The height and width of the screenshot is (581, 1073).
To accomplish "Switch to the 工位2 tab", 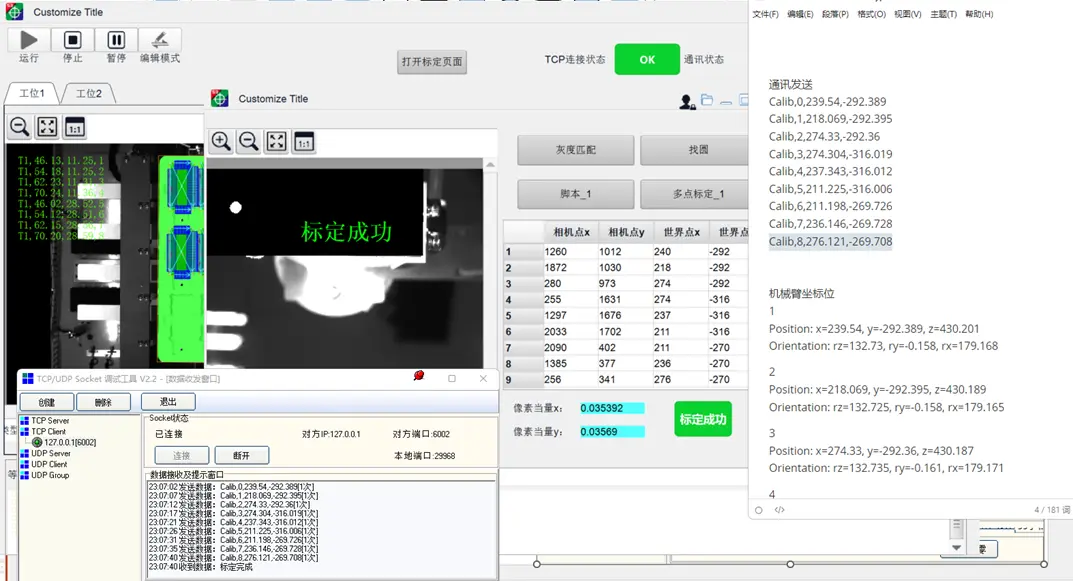I will 89,93.
